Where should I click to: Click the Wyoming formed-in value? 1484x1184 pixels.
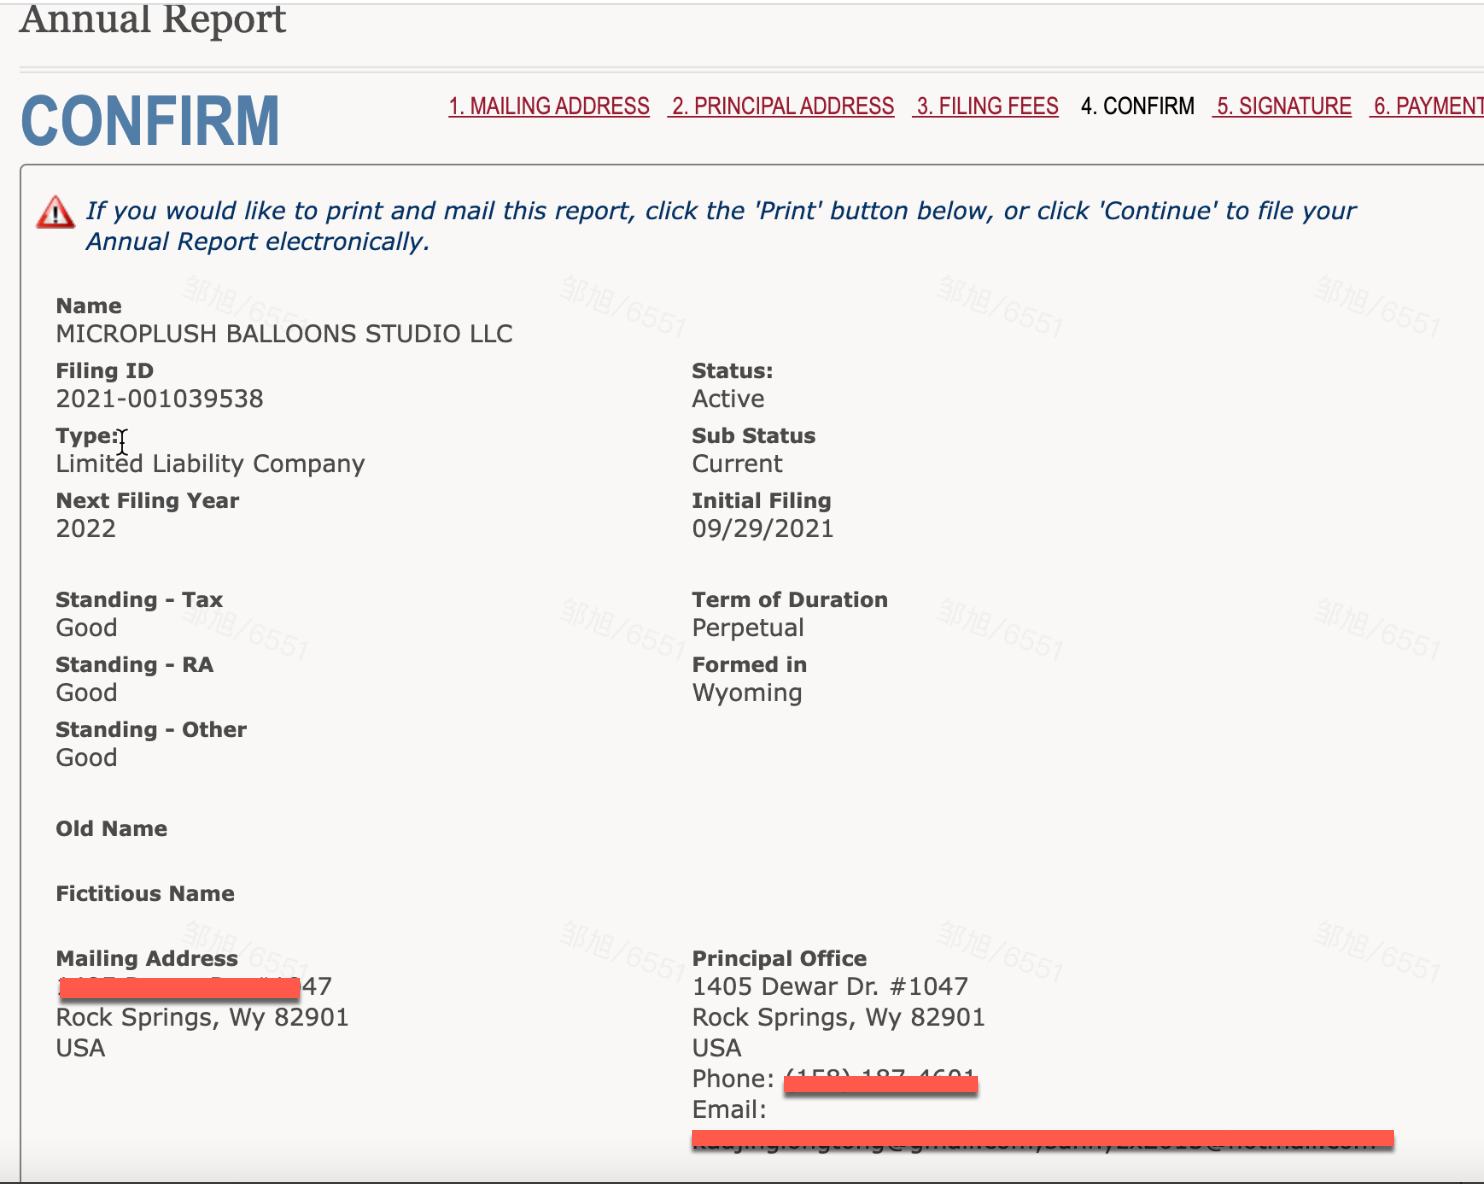[x=747, y=693]
